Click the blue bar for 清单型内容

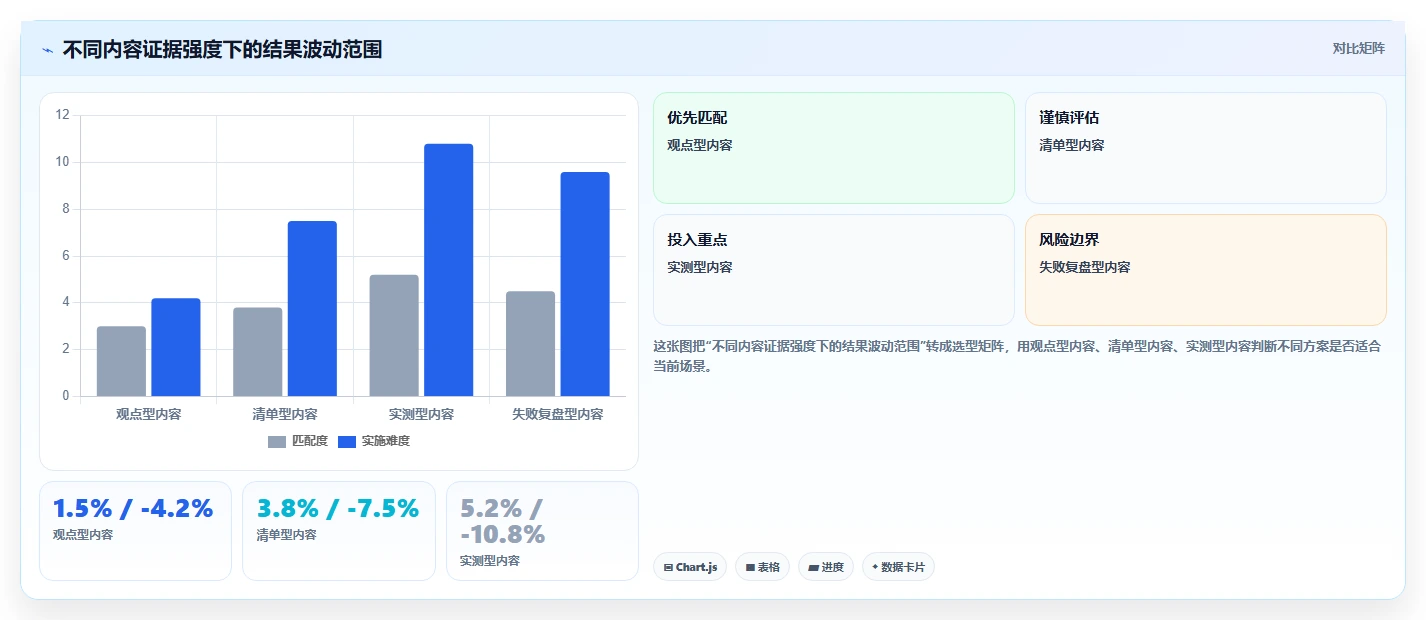(312, 308)
